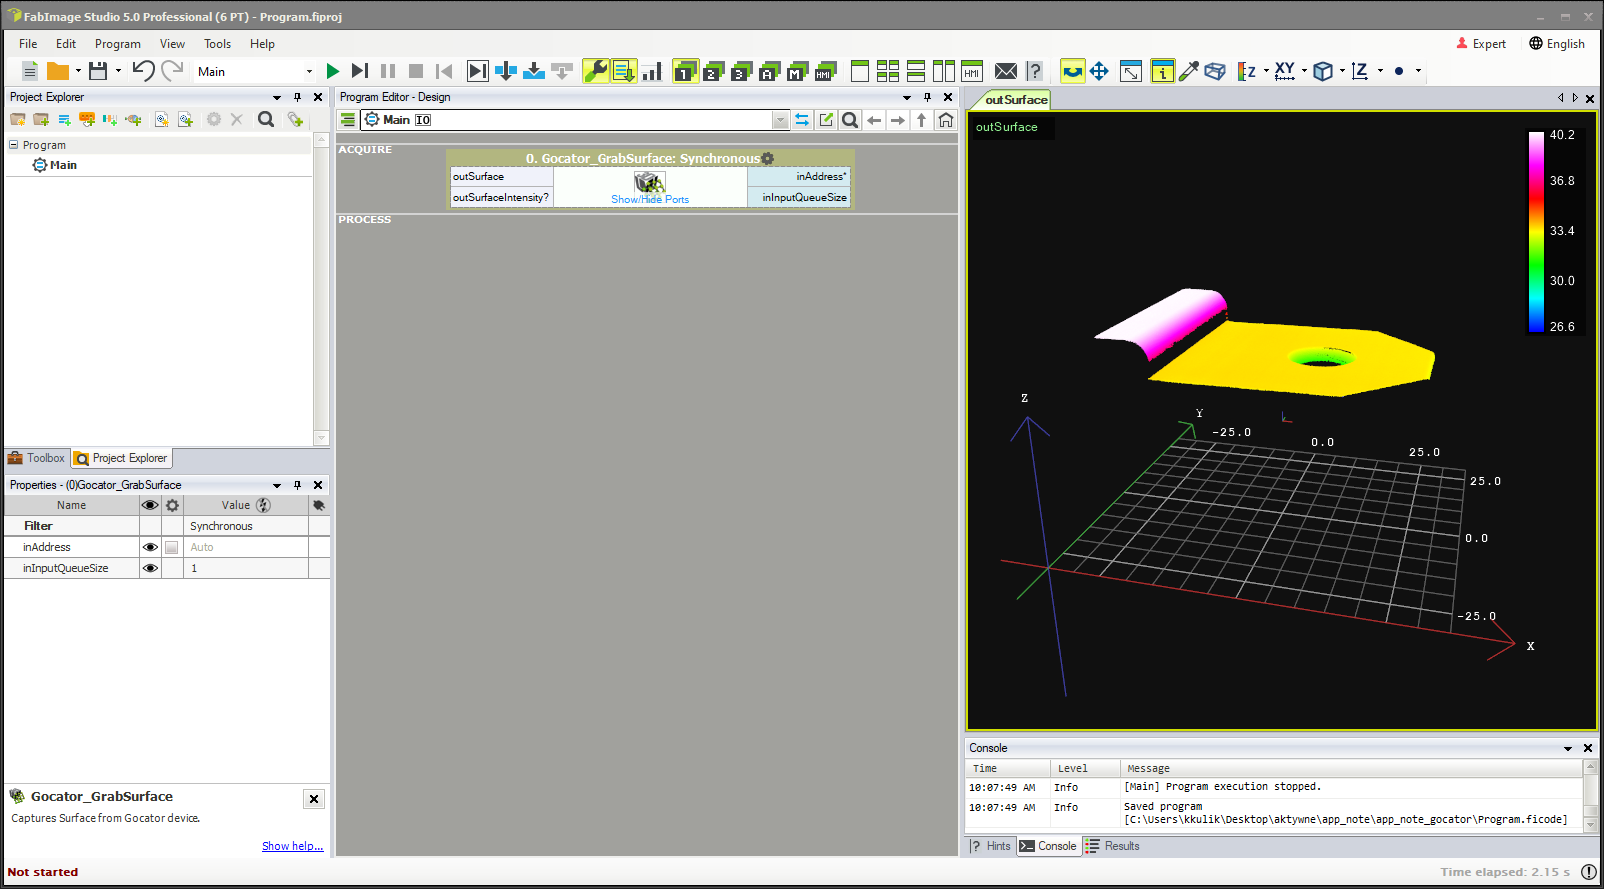Screen dimensions: 1604x889
Task: Click the fit-to-window resize view icon
Action: click(x=1131, y=71)
